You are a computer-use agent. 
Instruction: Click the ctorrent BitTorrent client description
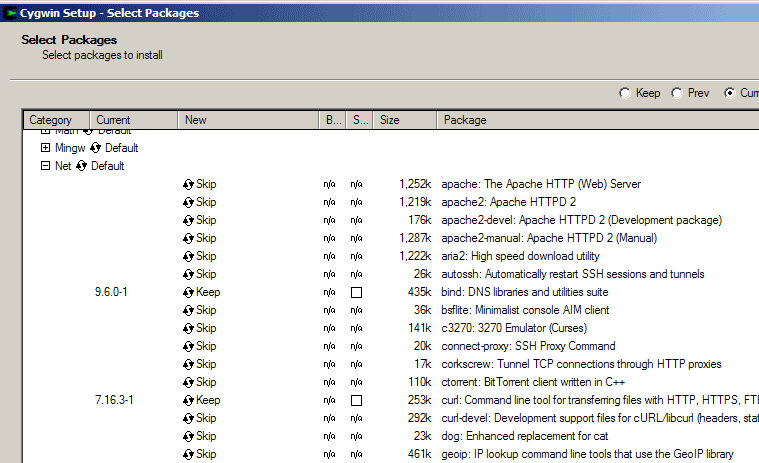[x=533, y=382]
